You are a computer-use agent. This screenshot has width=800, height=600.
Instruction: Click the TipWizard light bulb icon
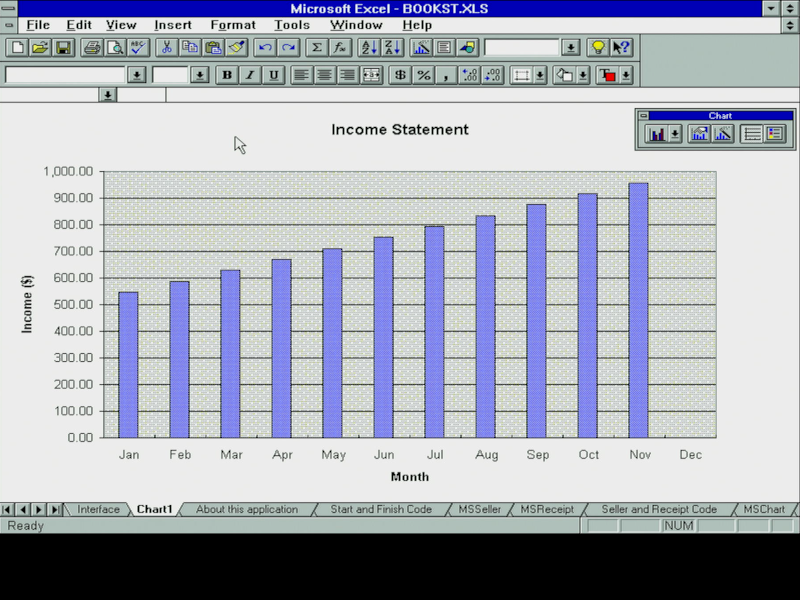(597, 47)
